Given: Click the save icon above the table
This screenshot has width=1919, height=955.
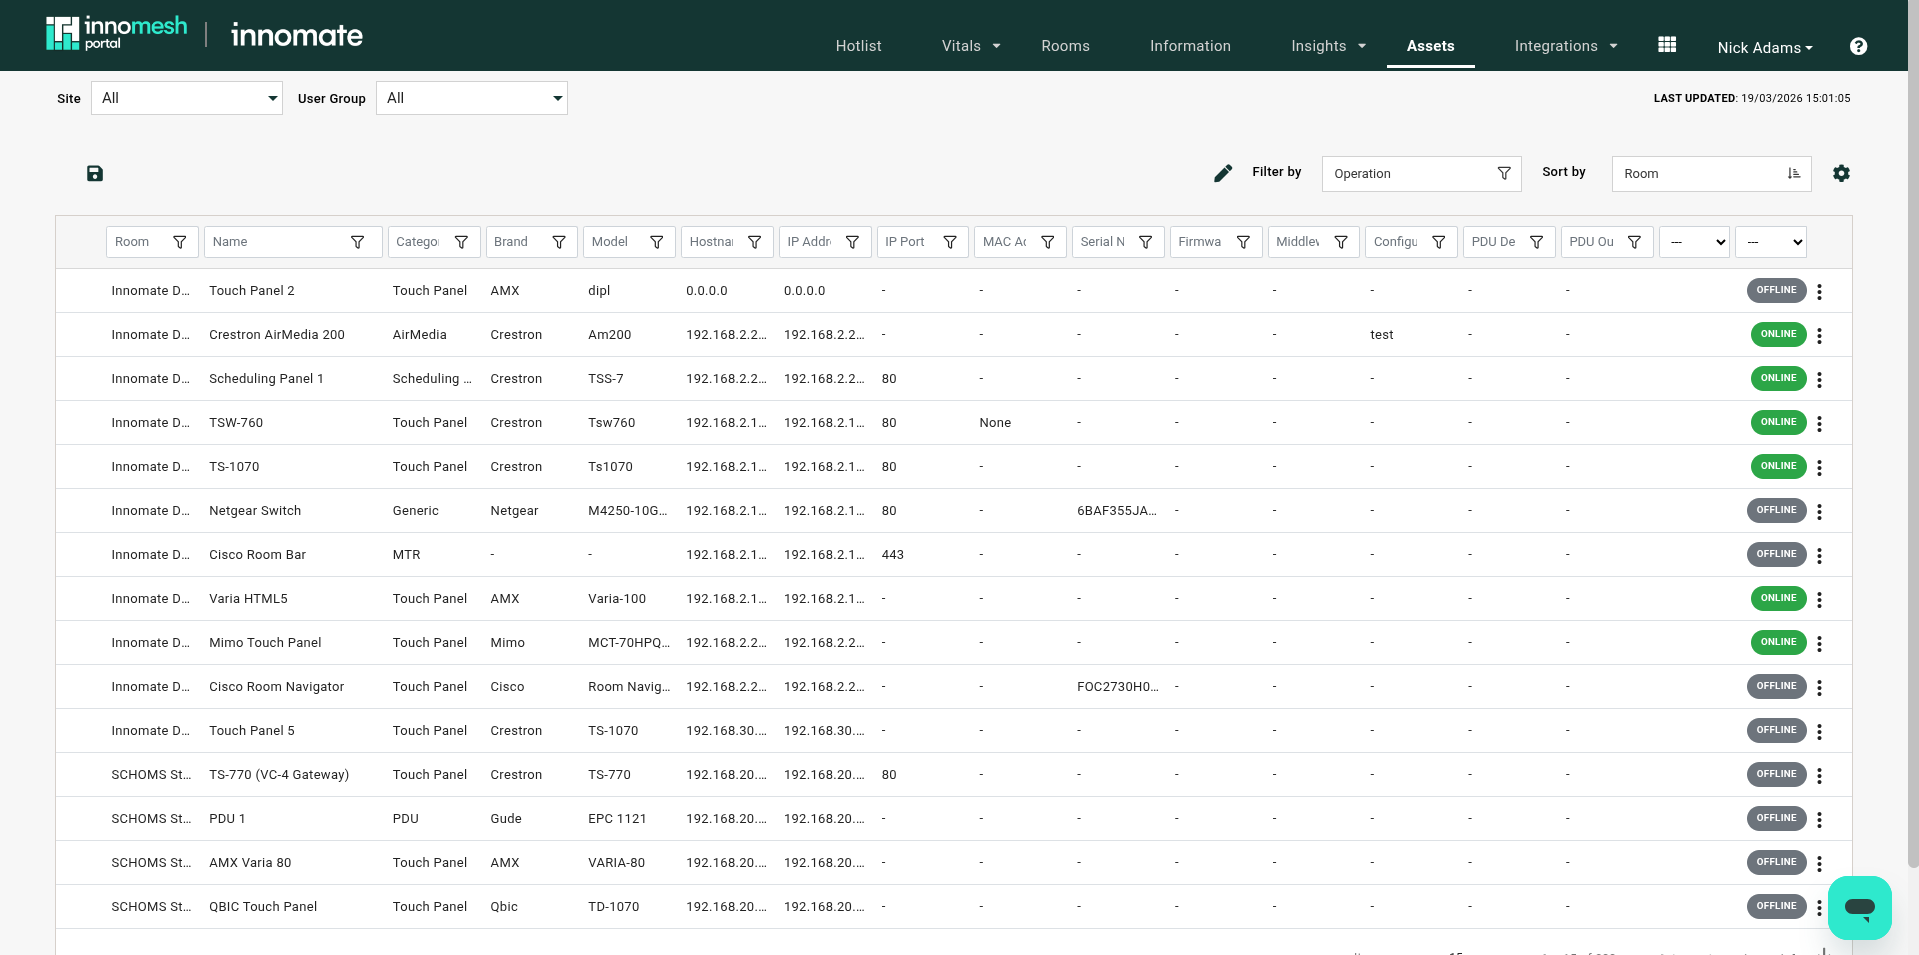Looking at the screenshot, I should pyautogui.click(x=95, y=174).
